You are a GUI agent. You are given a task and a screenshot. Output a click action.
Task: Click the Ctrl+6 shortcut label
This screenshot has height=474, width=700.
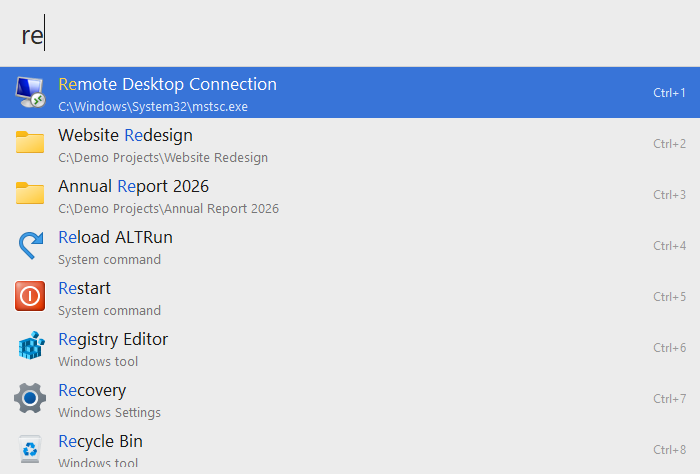tap(669, 347)
